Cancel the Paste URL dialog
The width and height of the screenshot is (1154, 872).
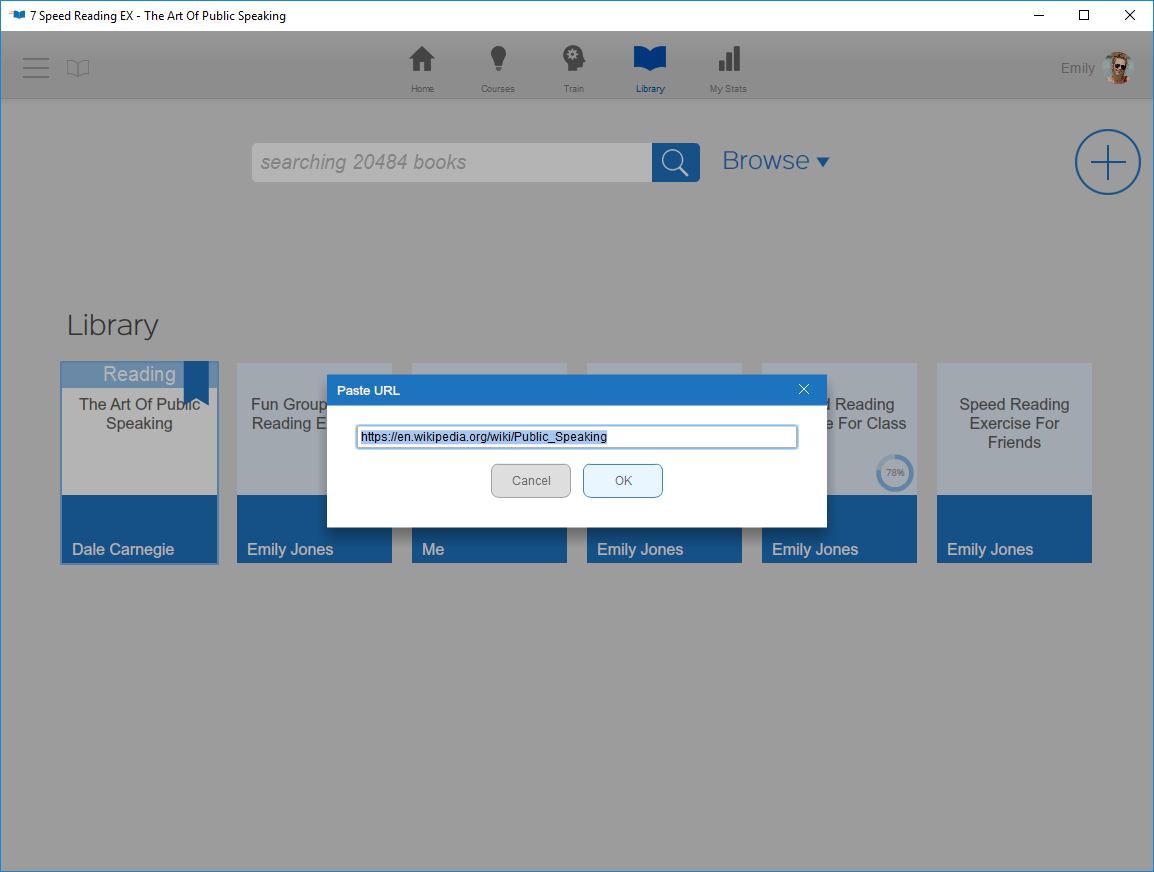pyautogui.click(x=530, y=480)
